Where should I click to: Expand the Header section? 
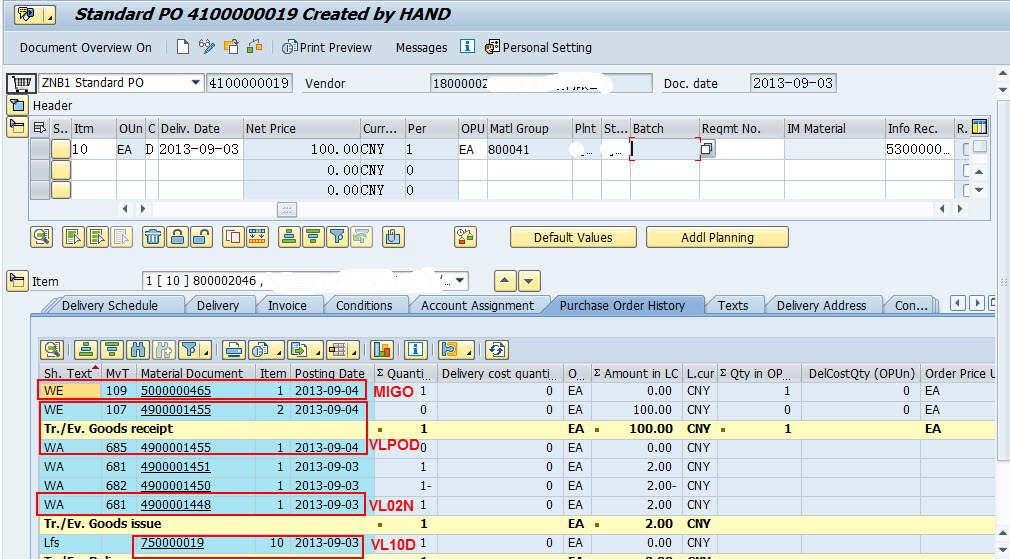tap(17, 105)
